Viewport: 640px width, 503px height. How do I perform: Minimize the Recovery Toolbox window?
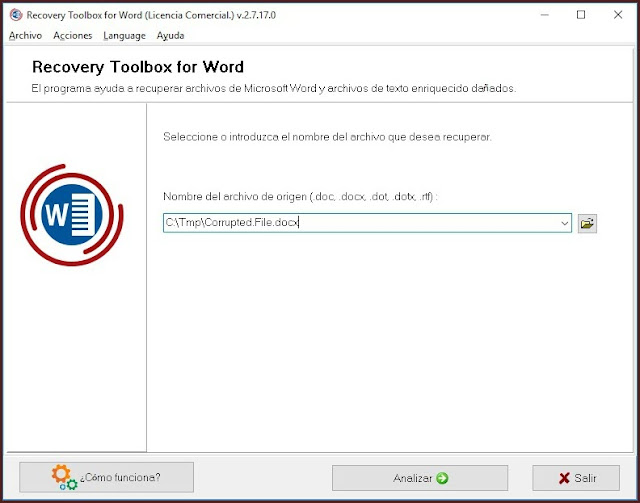[x=544, y=15]
